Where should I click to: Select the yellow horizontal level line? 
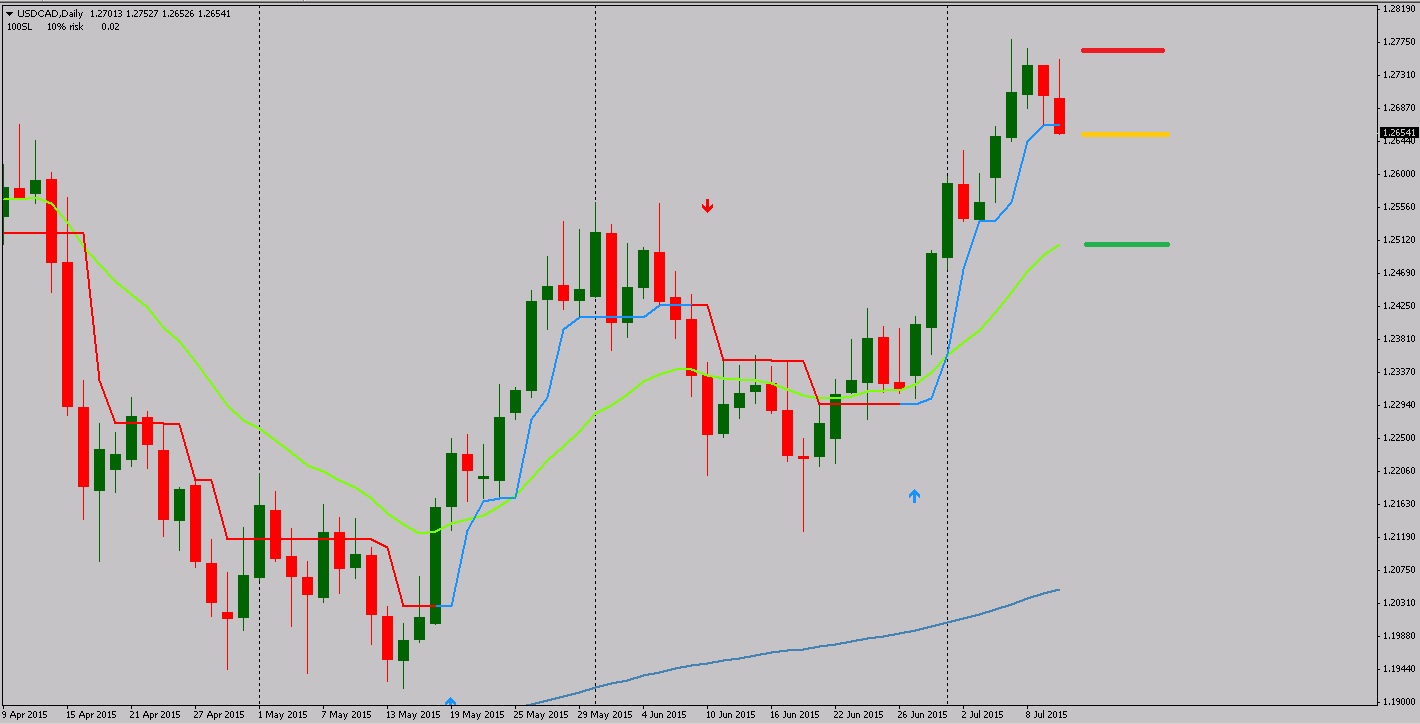(x=1125, y=134)
